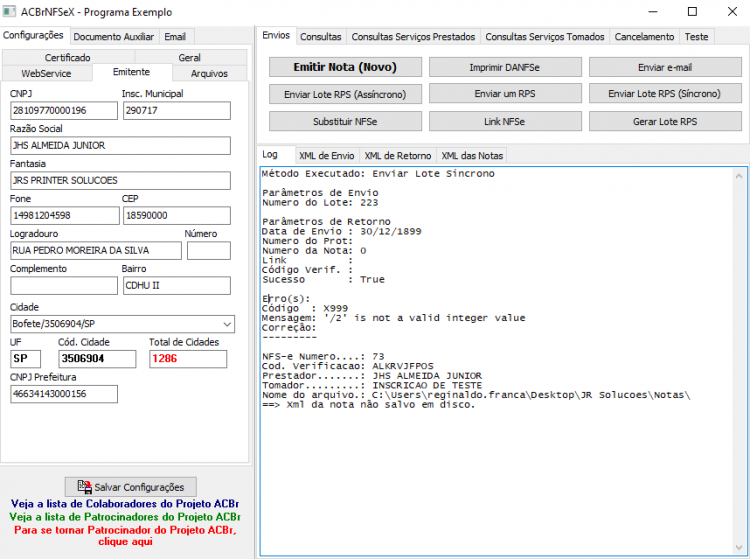Open the Teste tab
Image resolution: width=750 pixels, height=559 pixels.
tap(696, 37)
